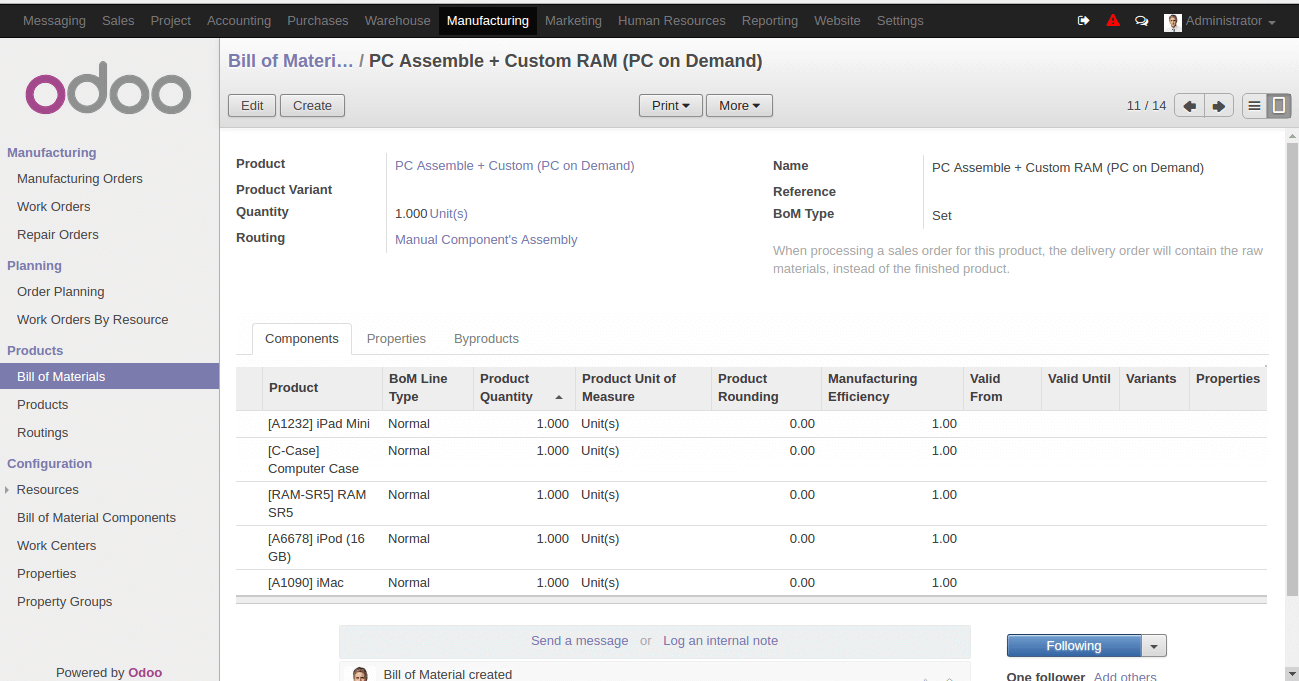Go to the next record with right arrow

tap(1218, 106)
